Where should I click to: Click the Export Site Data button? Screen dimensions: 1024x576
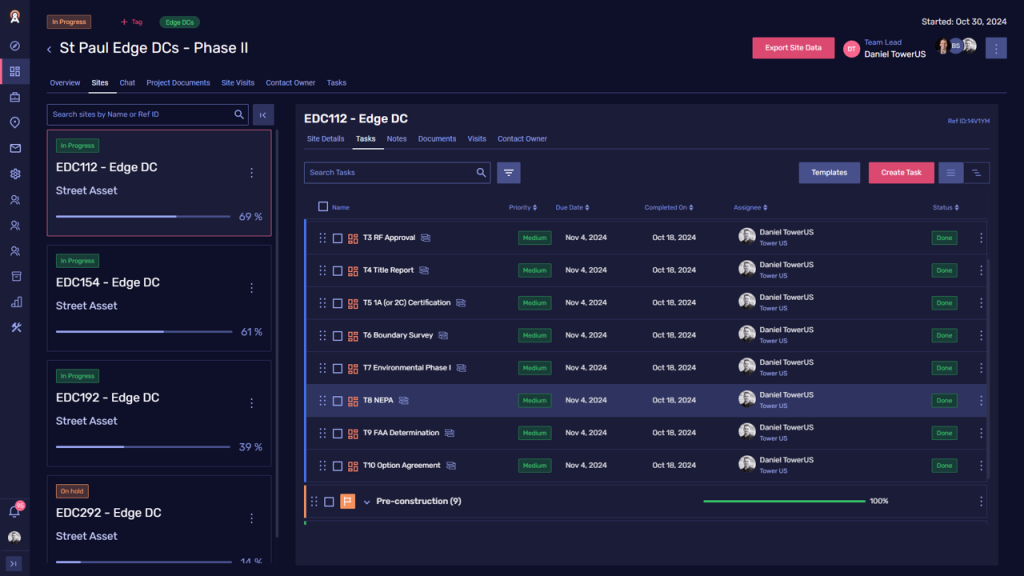[x=793, y=48]
